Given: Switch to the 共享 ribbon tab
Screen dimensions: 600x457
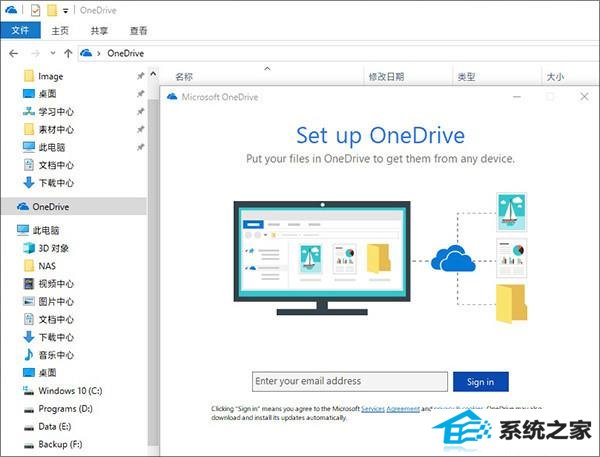Looking at the screenshot, I should [99, 31].
